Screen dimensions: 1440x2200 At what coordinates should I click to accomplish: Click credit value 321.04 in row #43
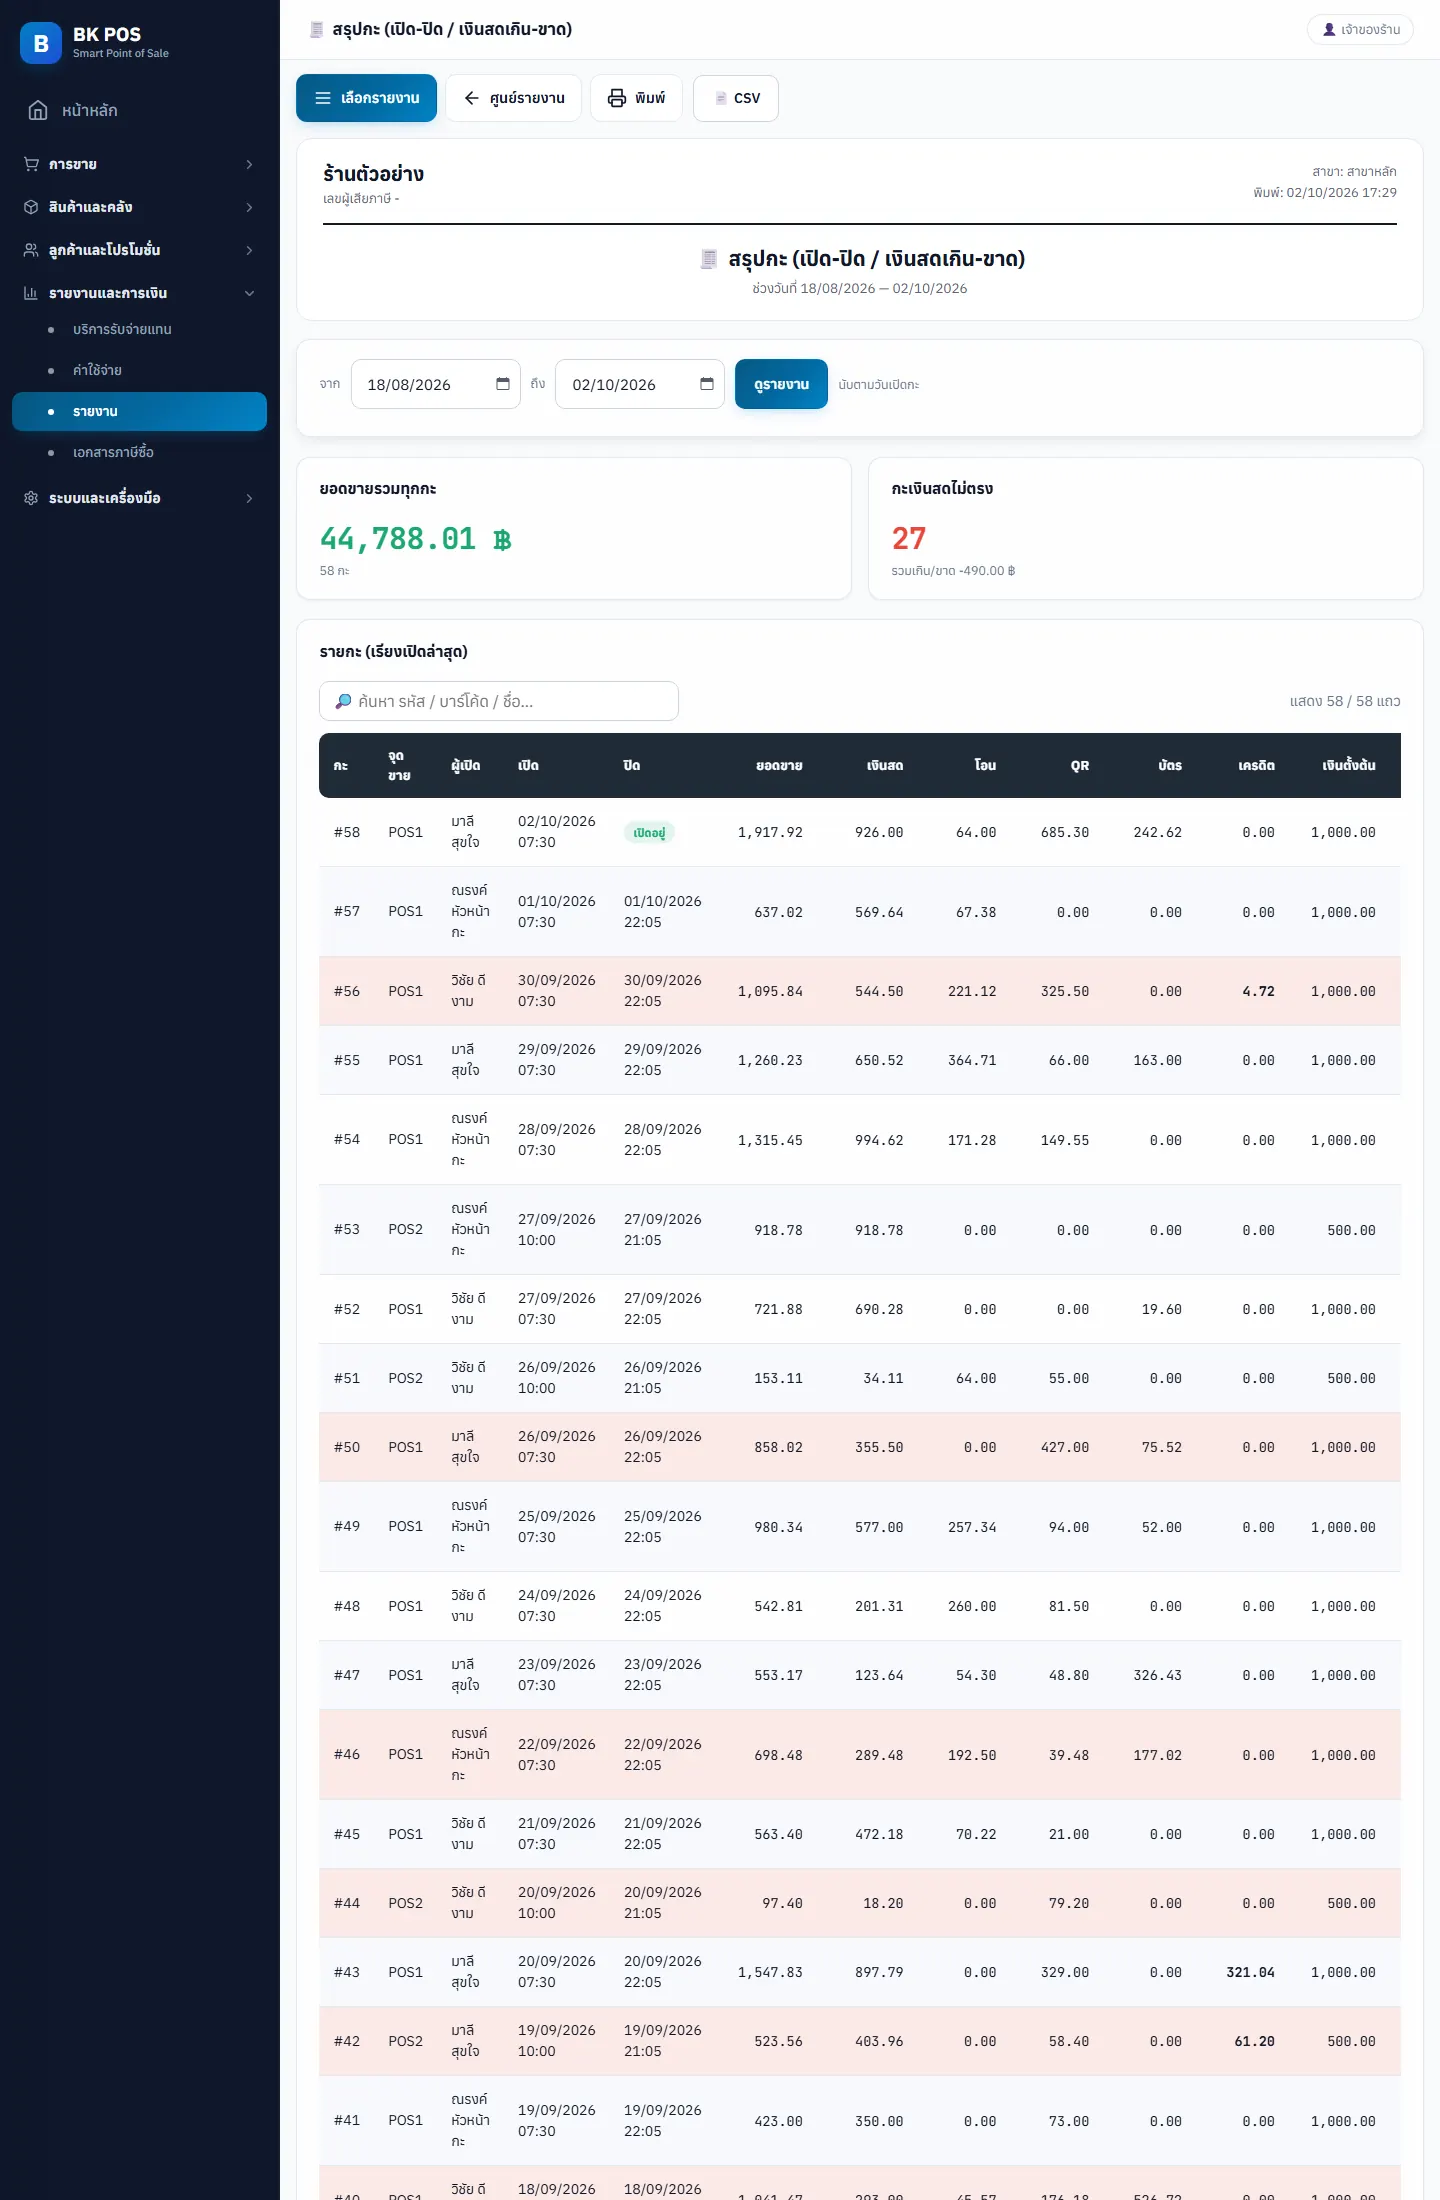1250,1972
